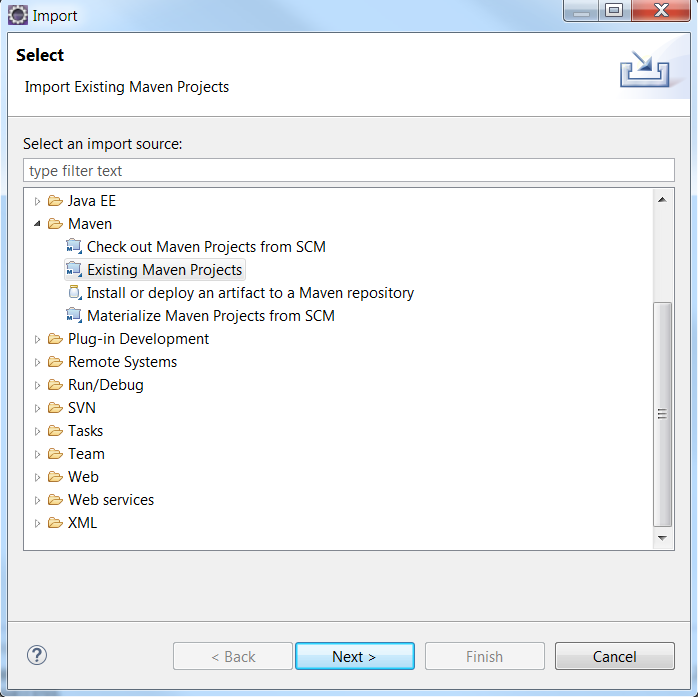Select the Team import source

[x=86, y=454]
